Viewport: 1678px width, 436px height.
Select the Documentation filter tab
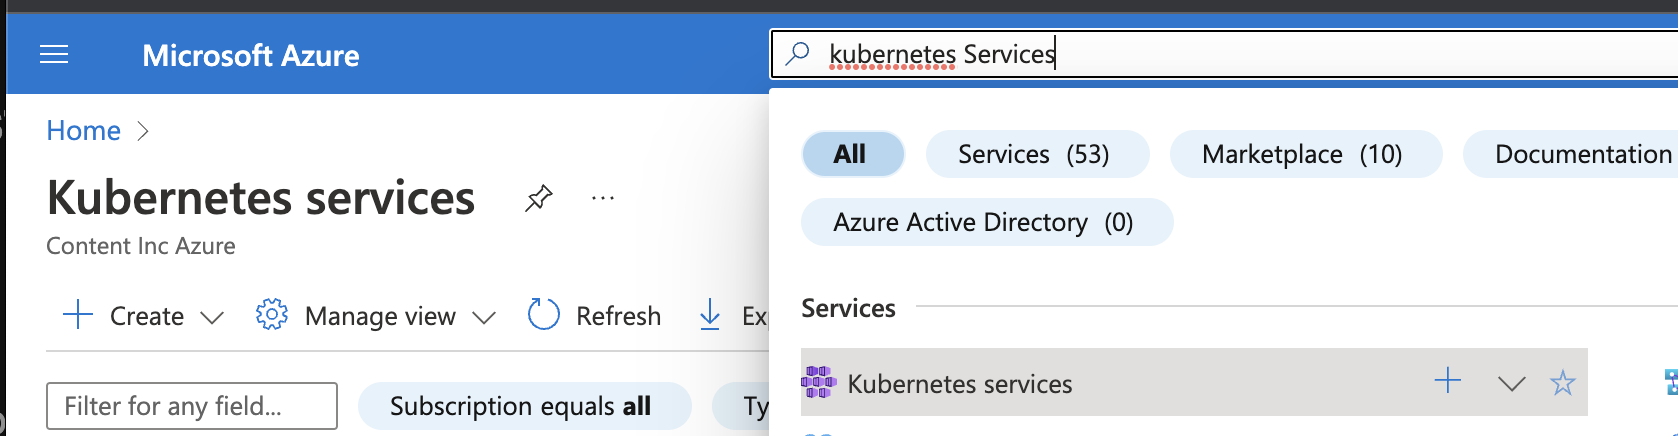pos(1570,154)
